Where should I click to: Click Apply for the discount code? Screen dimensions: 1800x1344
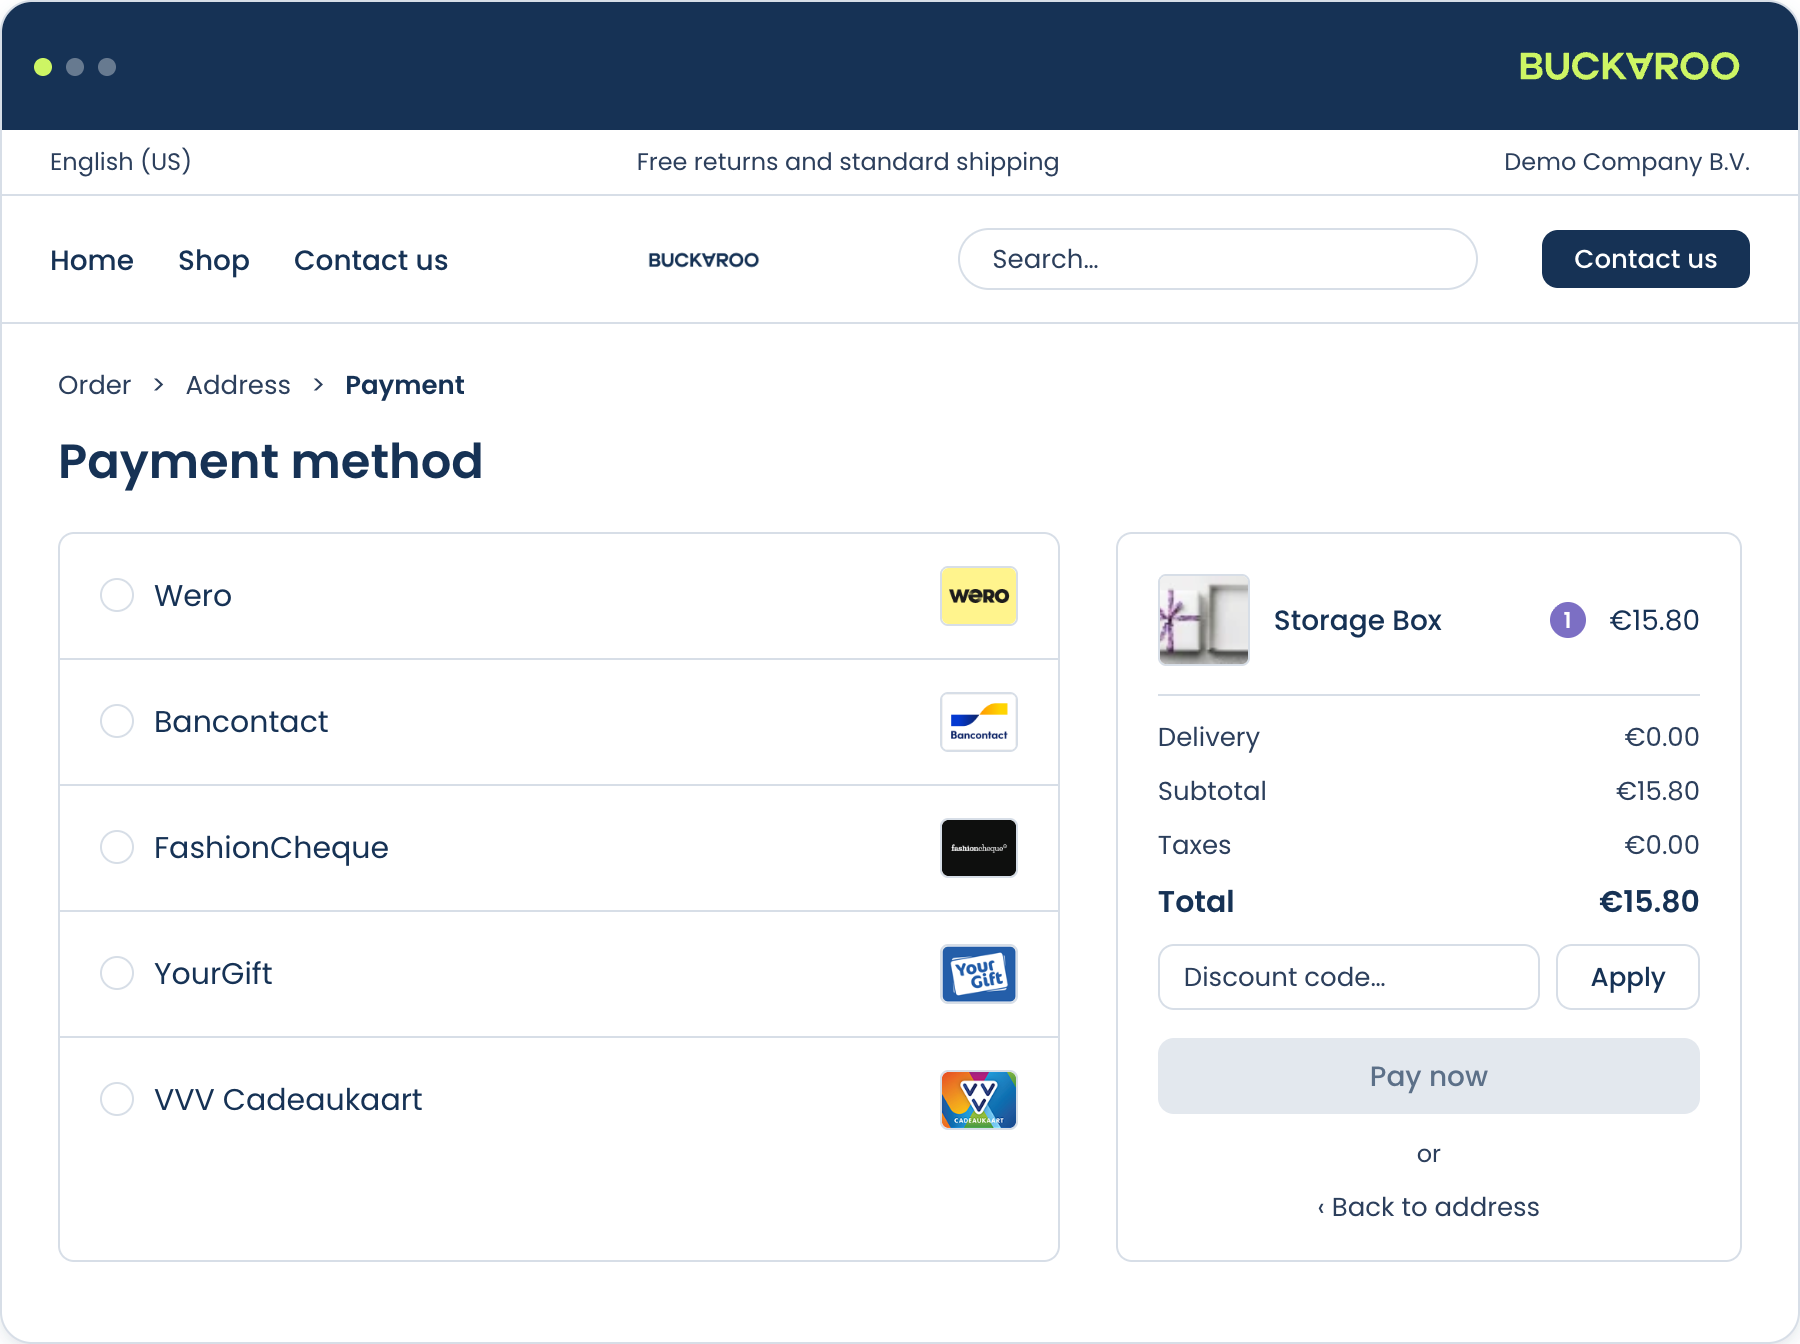[x=1628, y=977]
